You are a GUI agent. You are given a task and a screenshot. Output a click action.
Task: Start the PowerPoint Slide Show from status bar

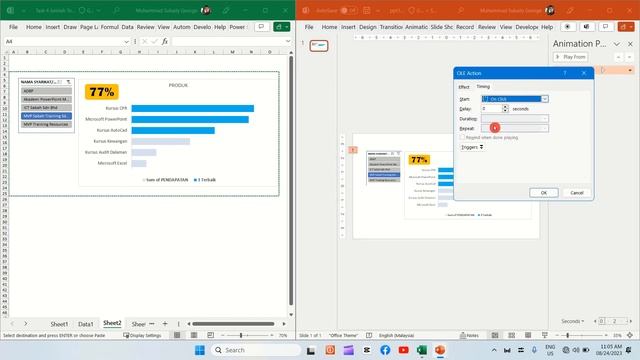point(544,335)
